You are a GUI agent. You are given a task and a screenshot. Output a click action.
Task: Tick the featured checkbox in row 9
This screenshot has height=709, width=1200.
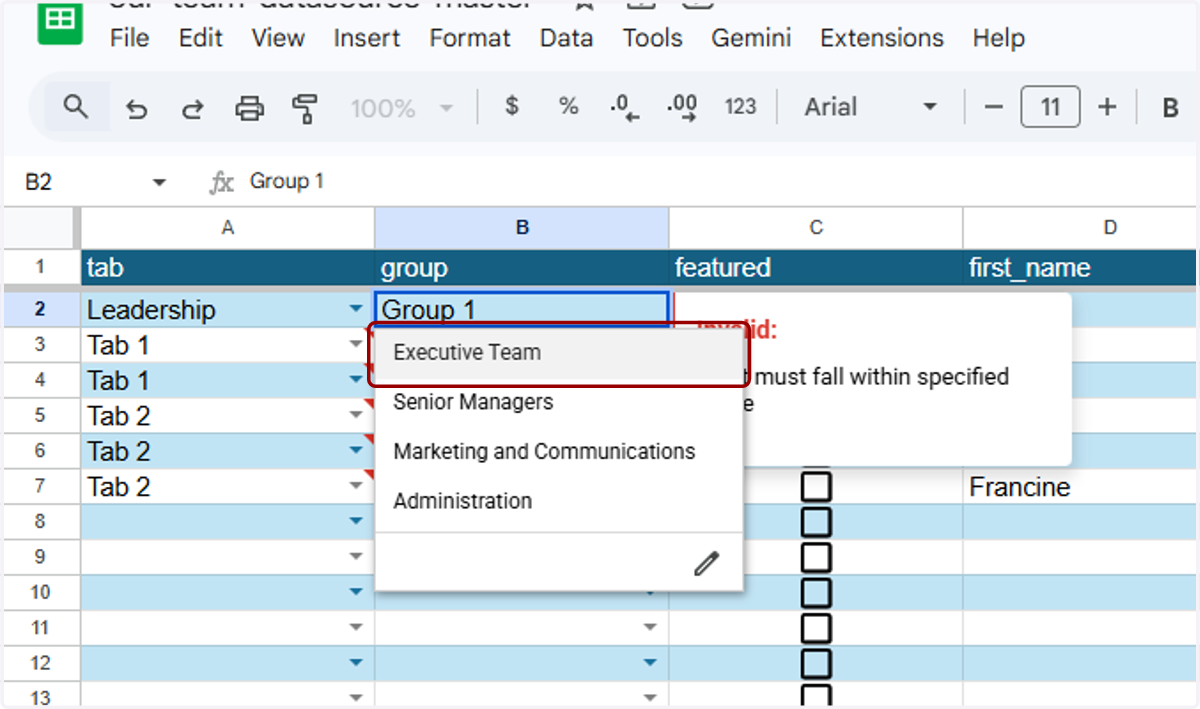[816, 557]
